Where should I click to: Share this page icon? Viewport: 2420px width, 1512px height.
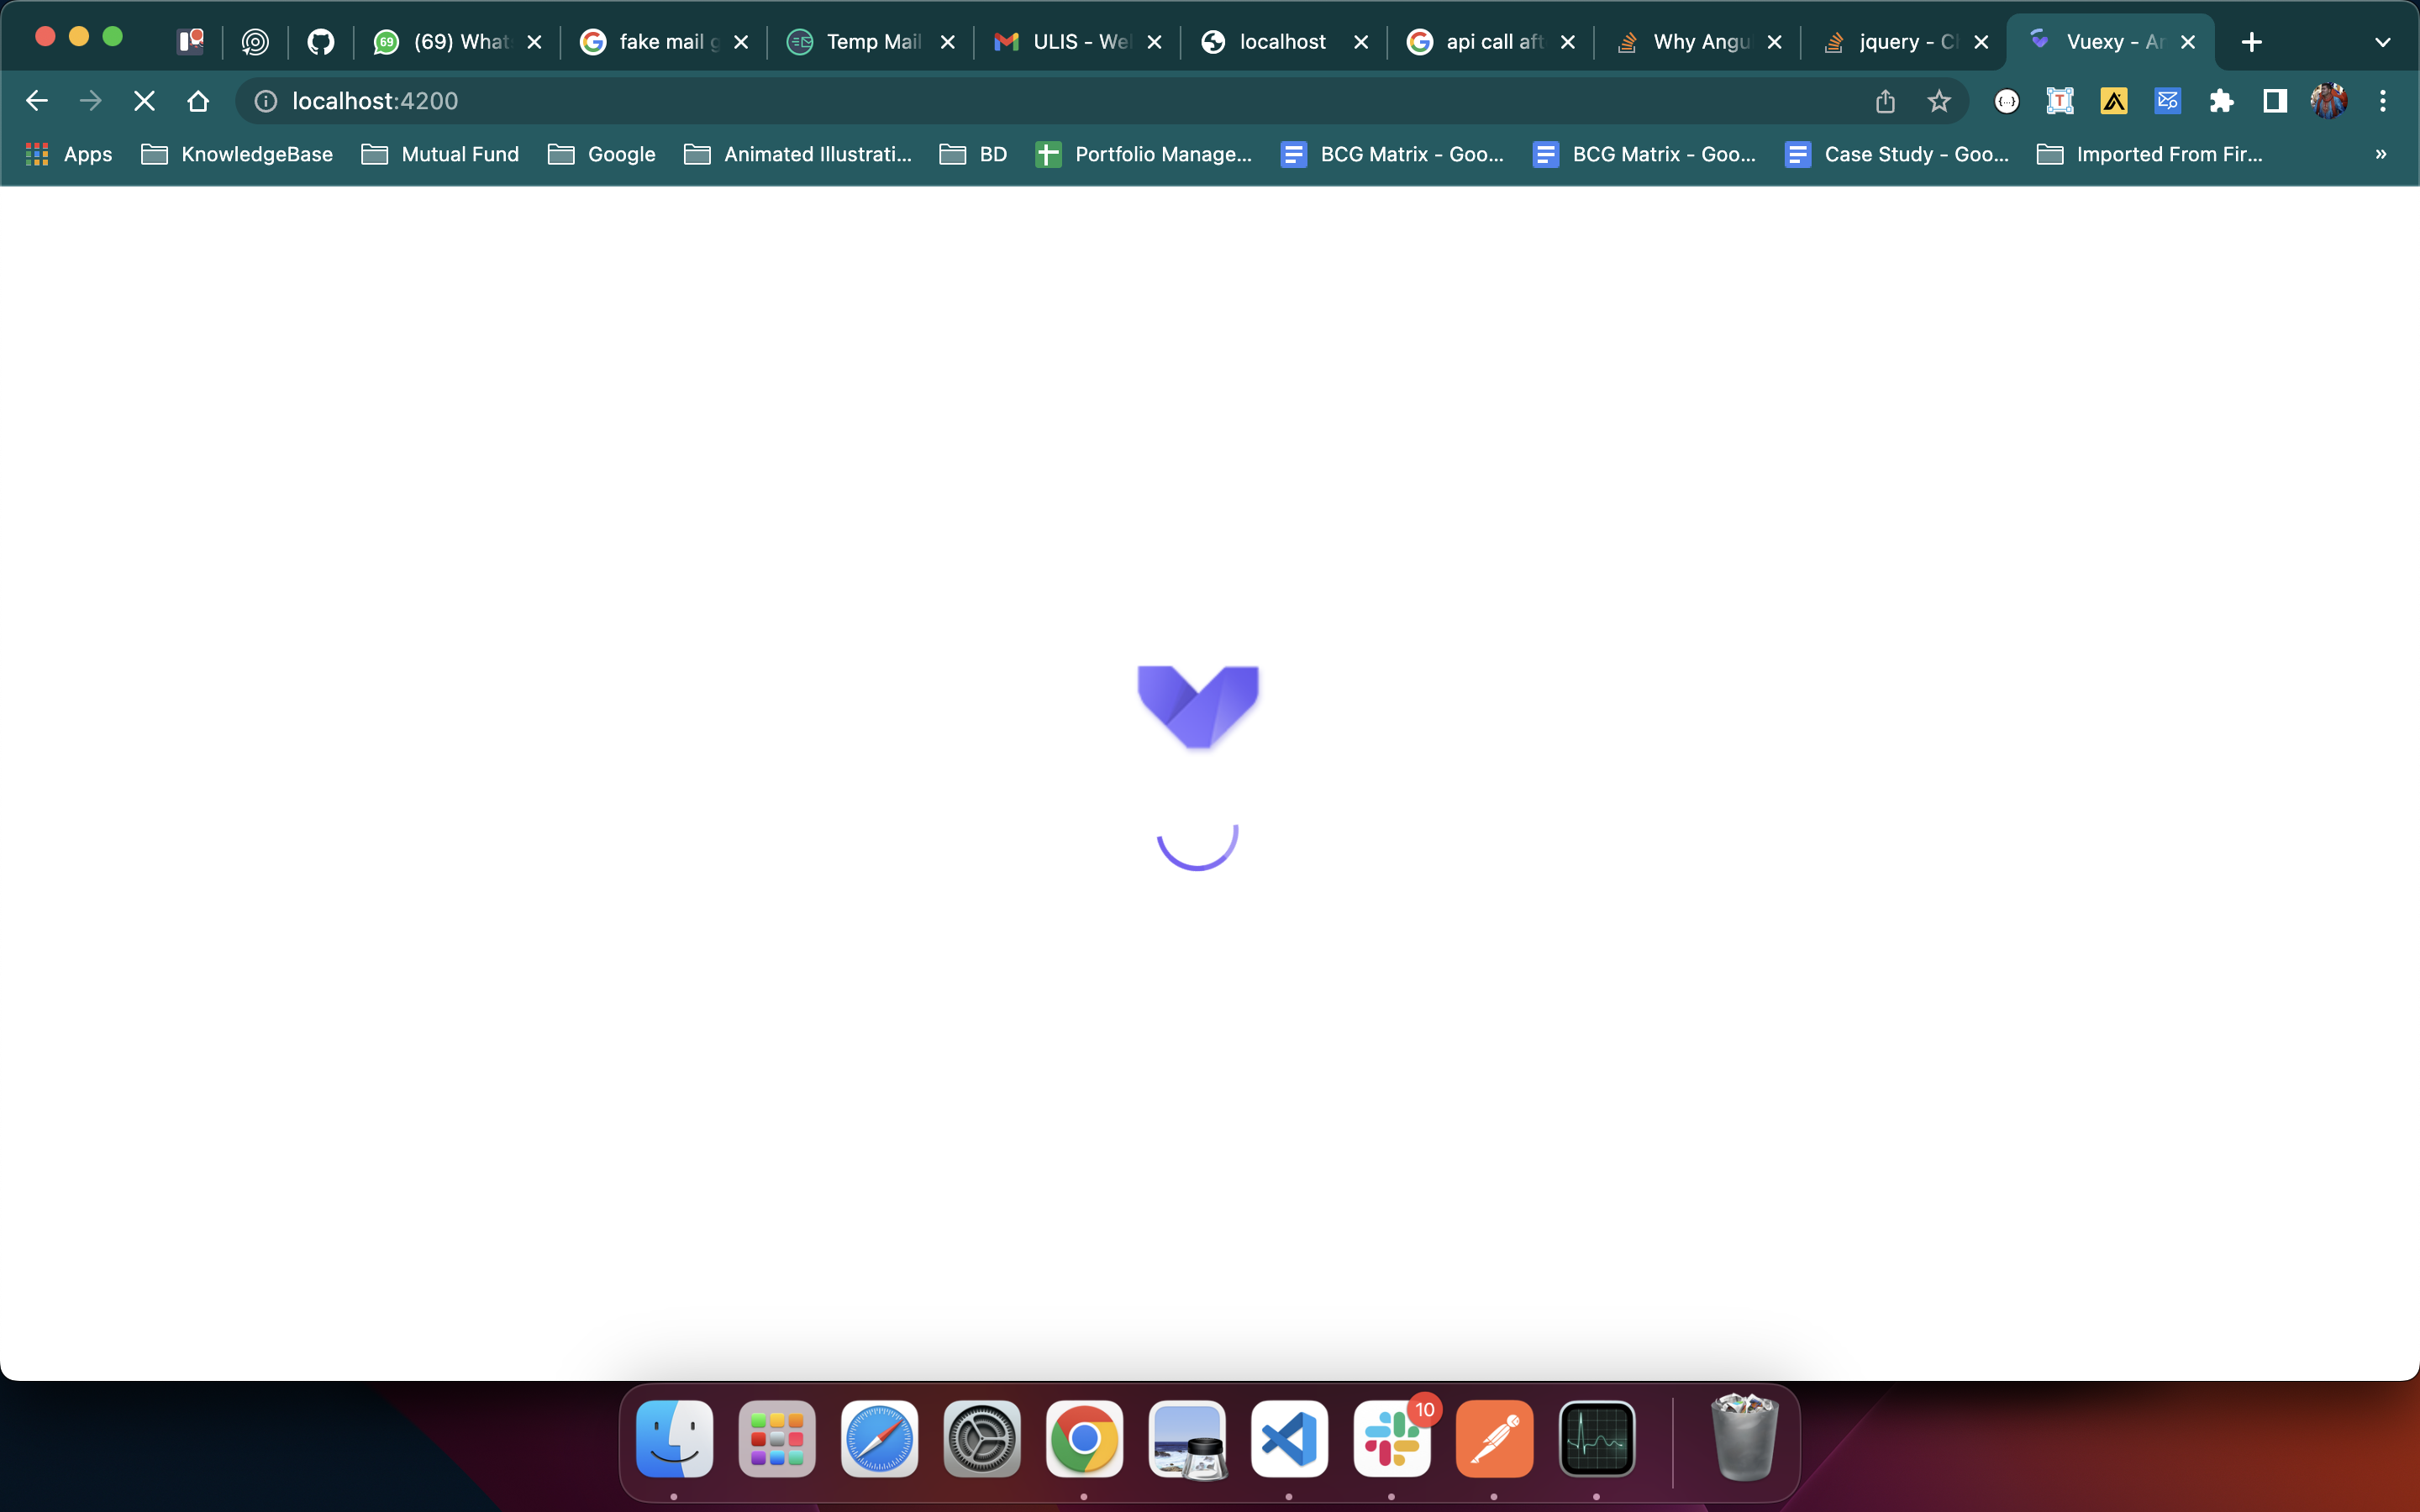click(x=1885, y=101)
